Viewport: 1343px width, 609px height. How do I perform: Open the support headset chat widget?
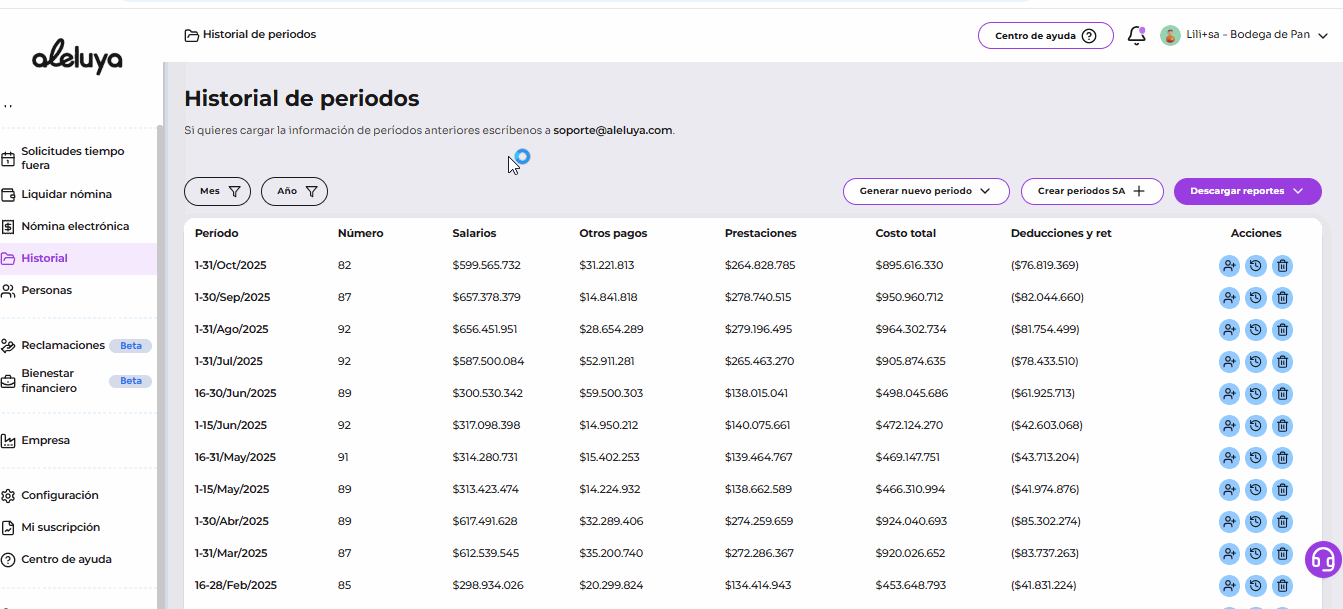[x=1323, y=559]
